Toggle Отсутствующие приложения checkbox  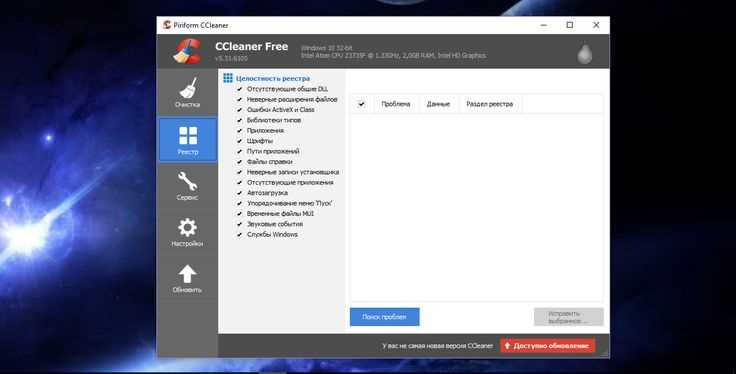pos(239,182)
